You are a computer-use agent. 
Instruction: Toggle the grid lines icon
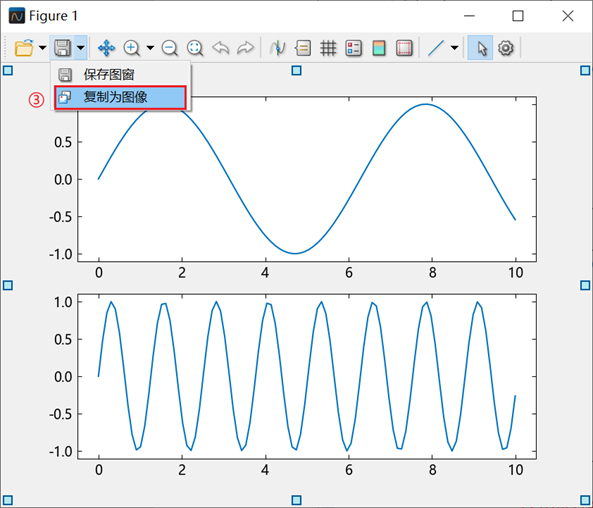(x=328, y=48)
